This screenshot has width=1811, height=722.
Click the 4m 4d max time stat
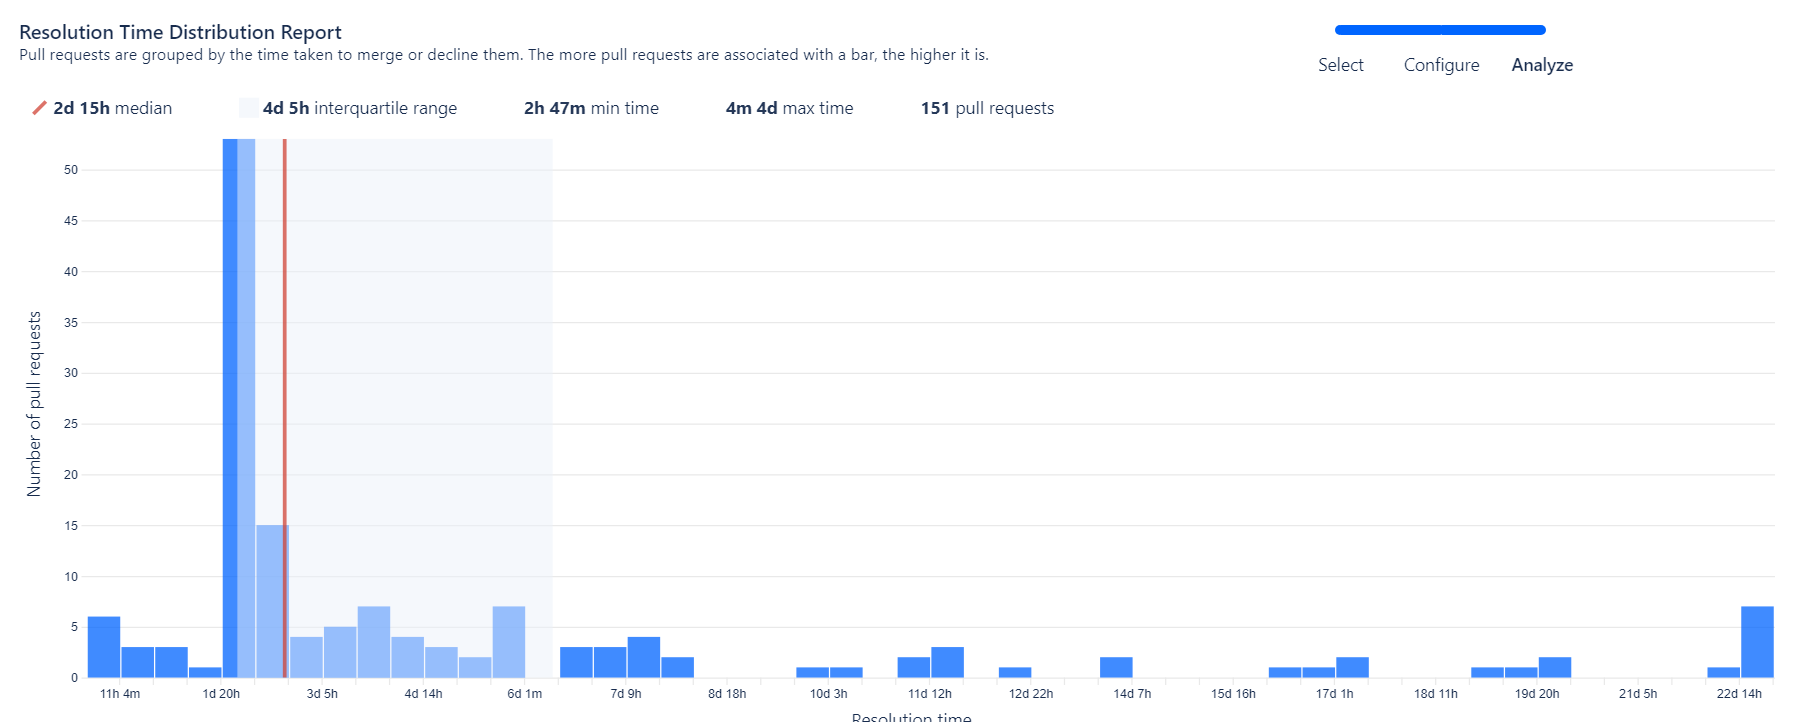[x=789, y=108]
